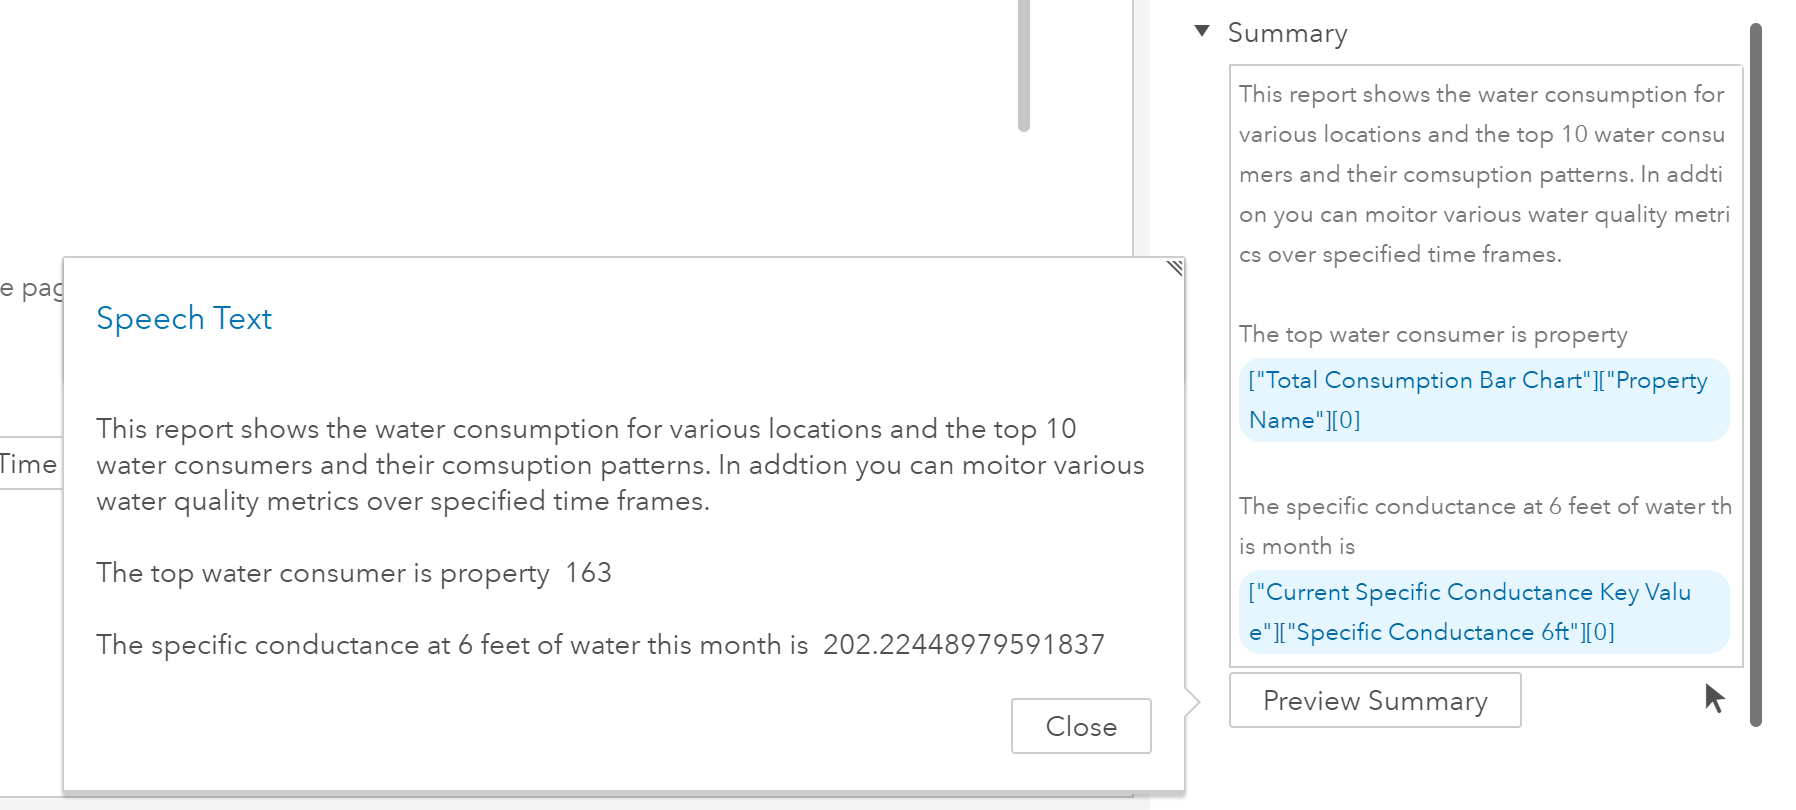Click the Summary disclosure triangle icon
Viewport: 1796px width, 810px height.
pyautogui.click(x=1202, y=31)
